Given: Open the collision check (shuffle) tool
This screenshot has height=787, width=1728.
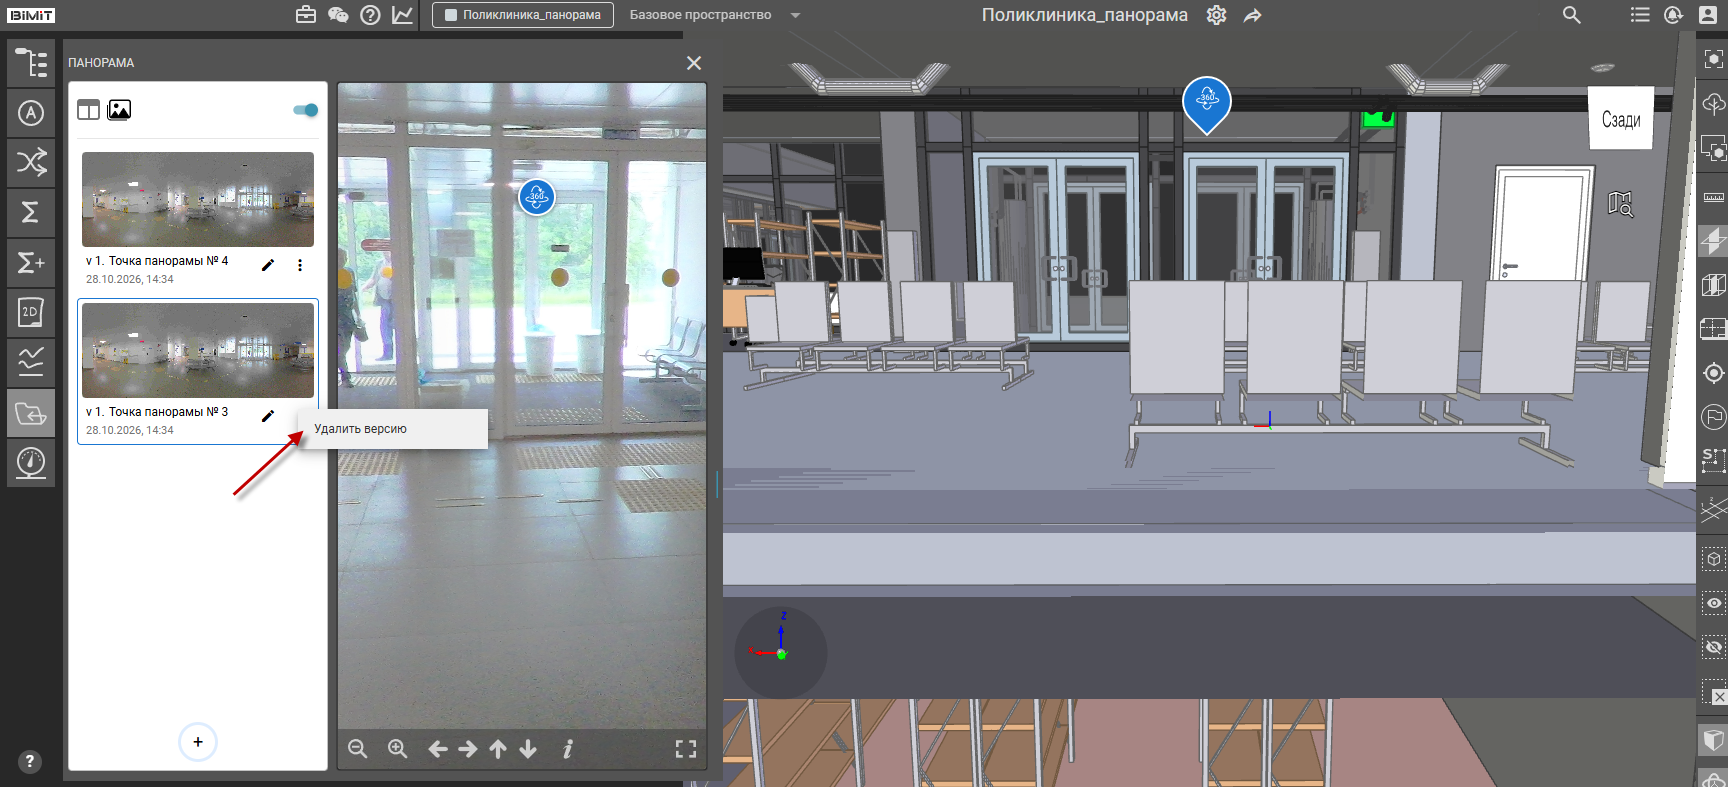Looking at the screenshot, I should (x=31, y=162).
